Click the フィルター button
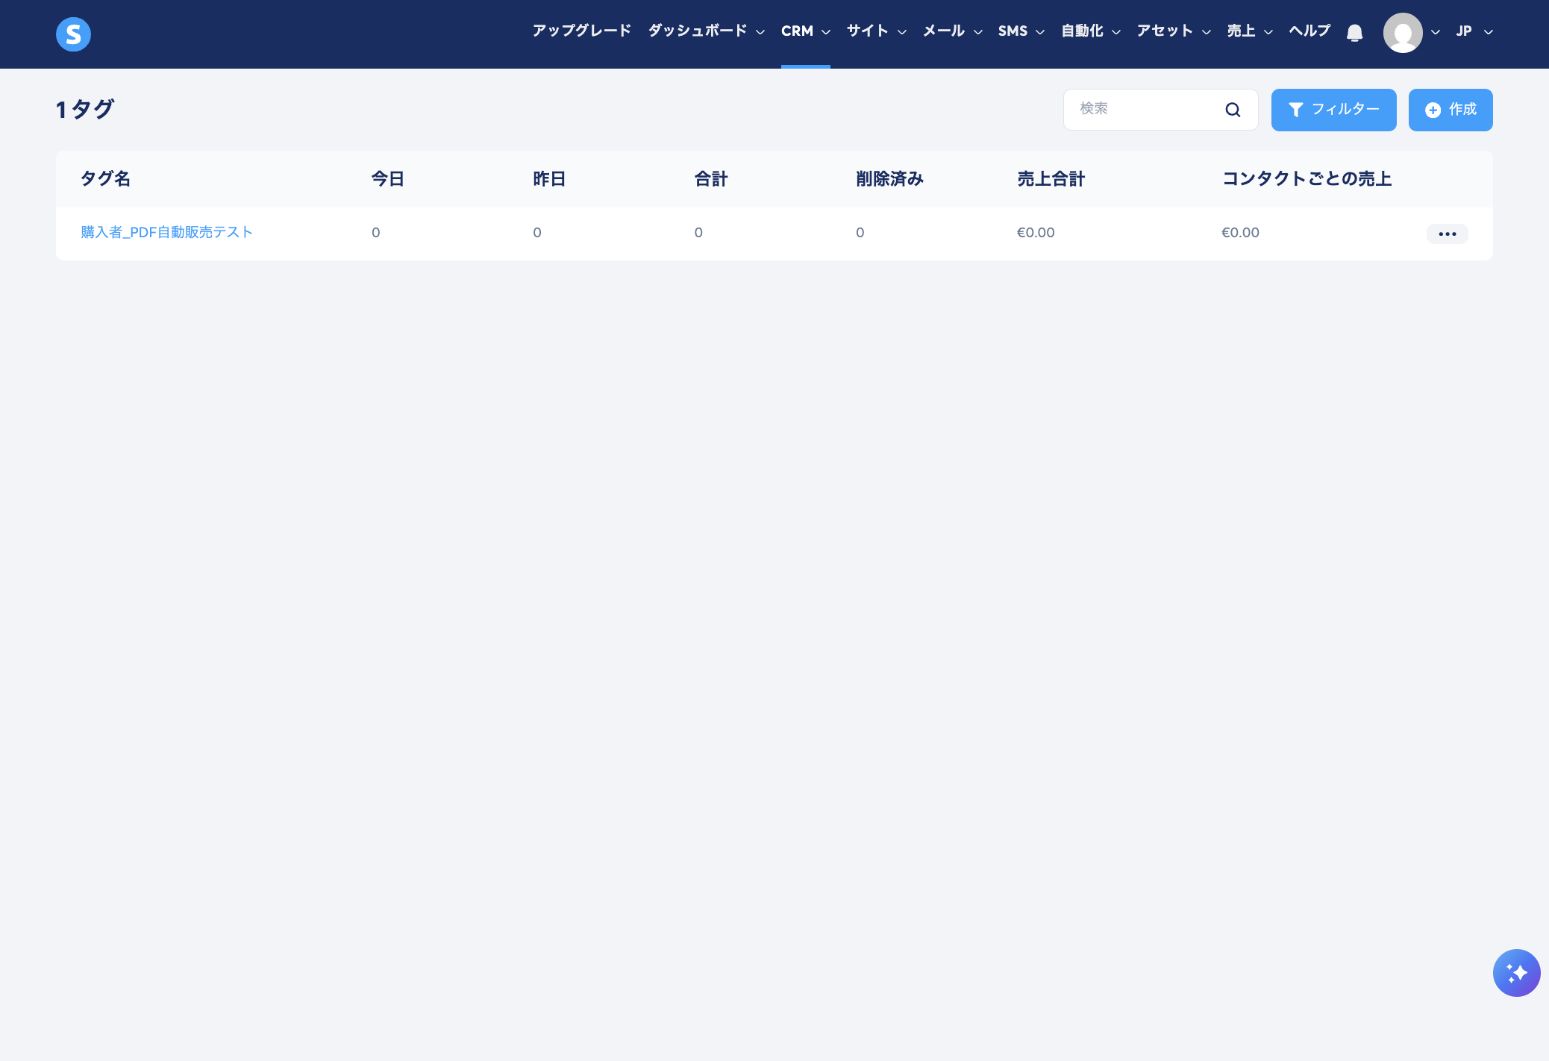 [1333, 110]
